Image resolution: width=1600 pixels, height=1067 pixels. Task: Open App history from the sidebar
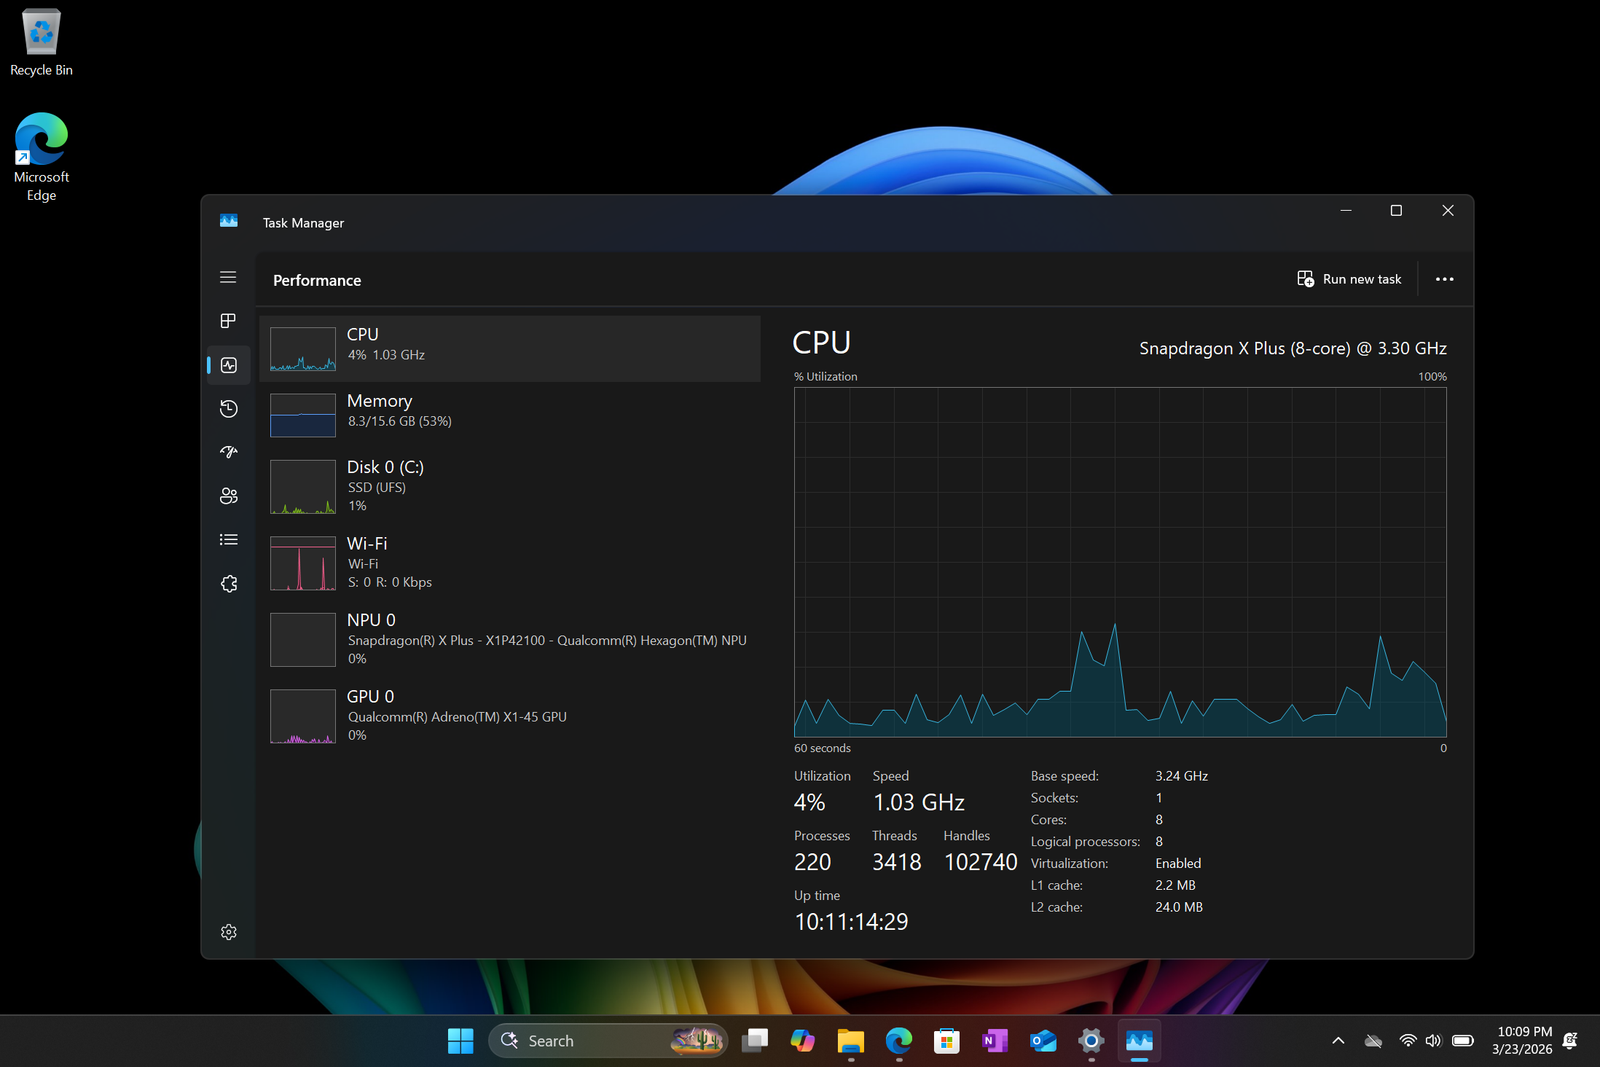tap(228, 408)
